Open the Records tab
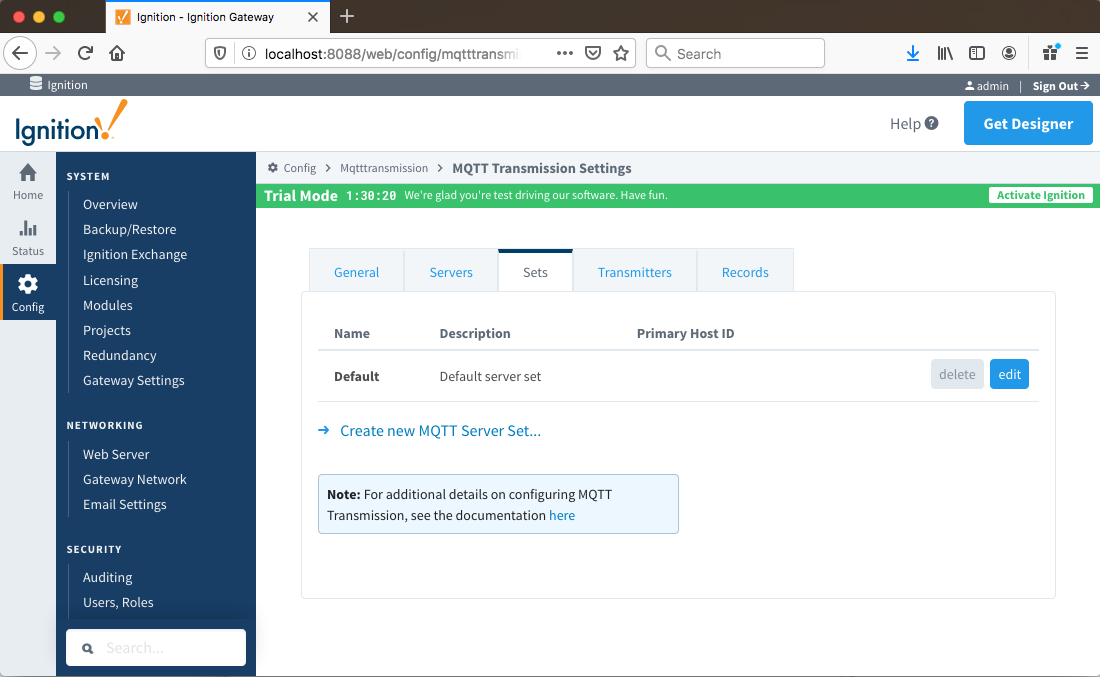Viewport: 1100px width, 677px height. point(745,272)
